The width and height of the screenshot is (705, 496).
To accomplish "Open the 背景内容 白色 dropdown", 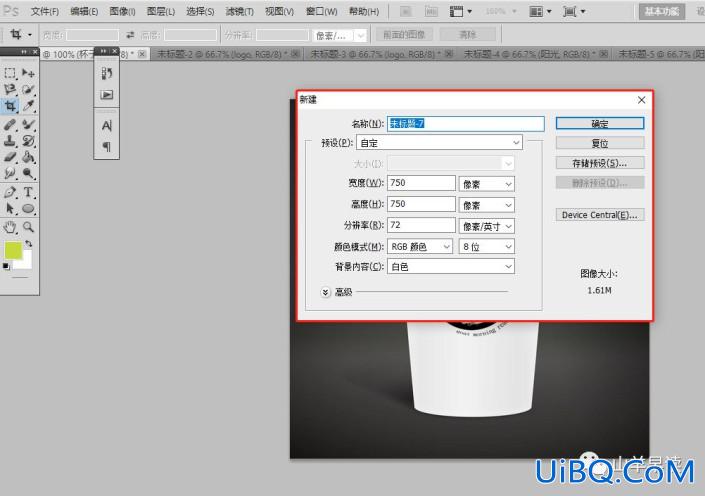I will point(451,267).
